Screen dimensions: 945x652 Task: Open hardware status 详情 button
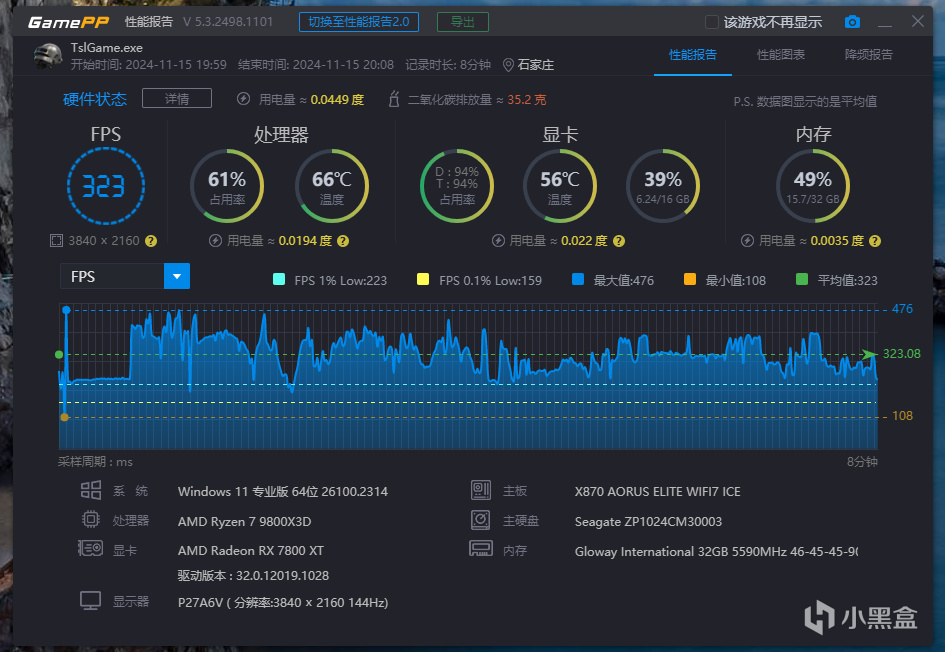(177, 98)
